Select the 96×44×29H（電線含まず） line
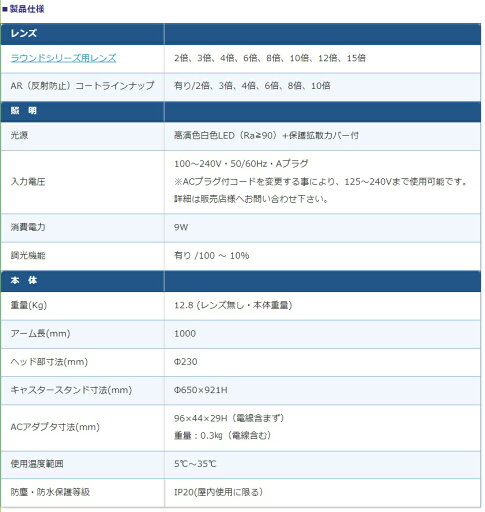This screenshot has height=512, width=485. pyautogui.click(x=229, y=418)
